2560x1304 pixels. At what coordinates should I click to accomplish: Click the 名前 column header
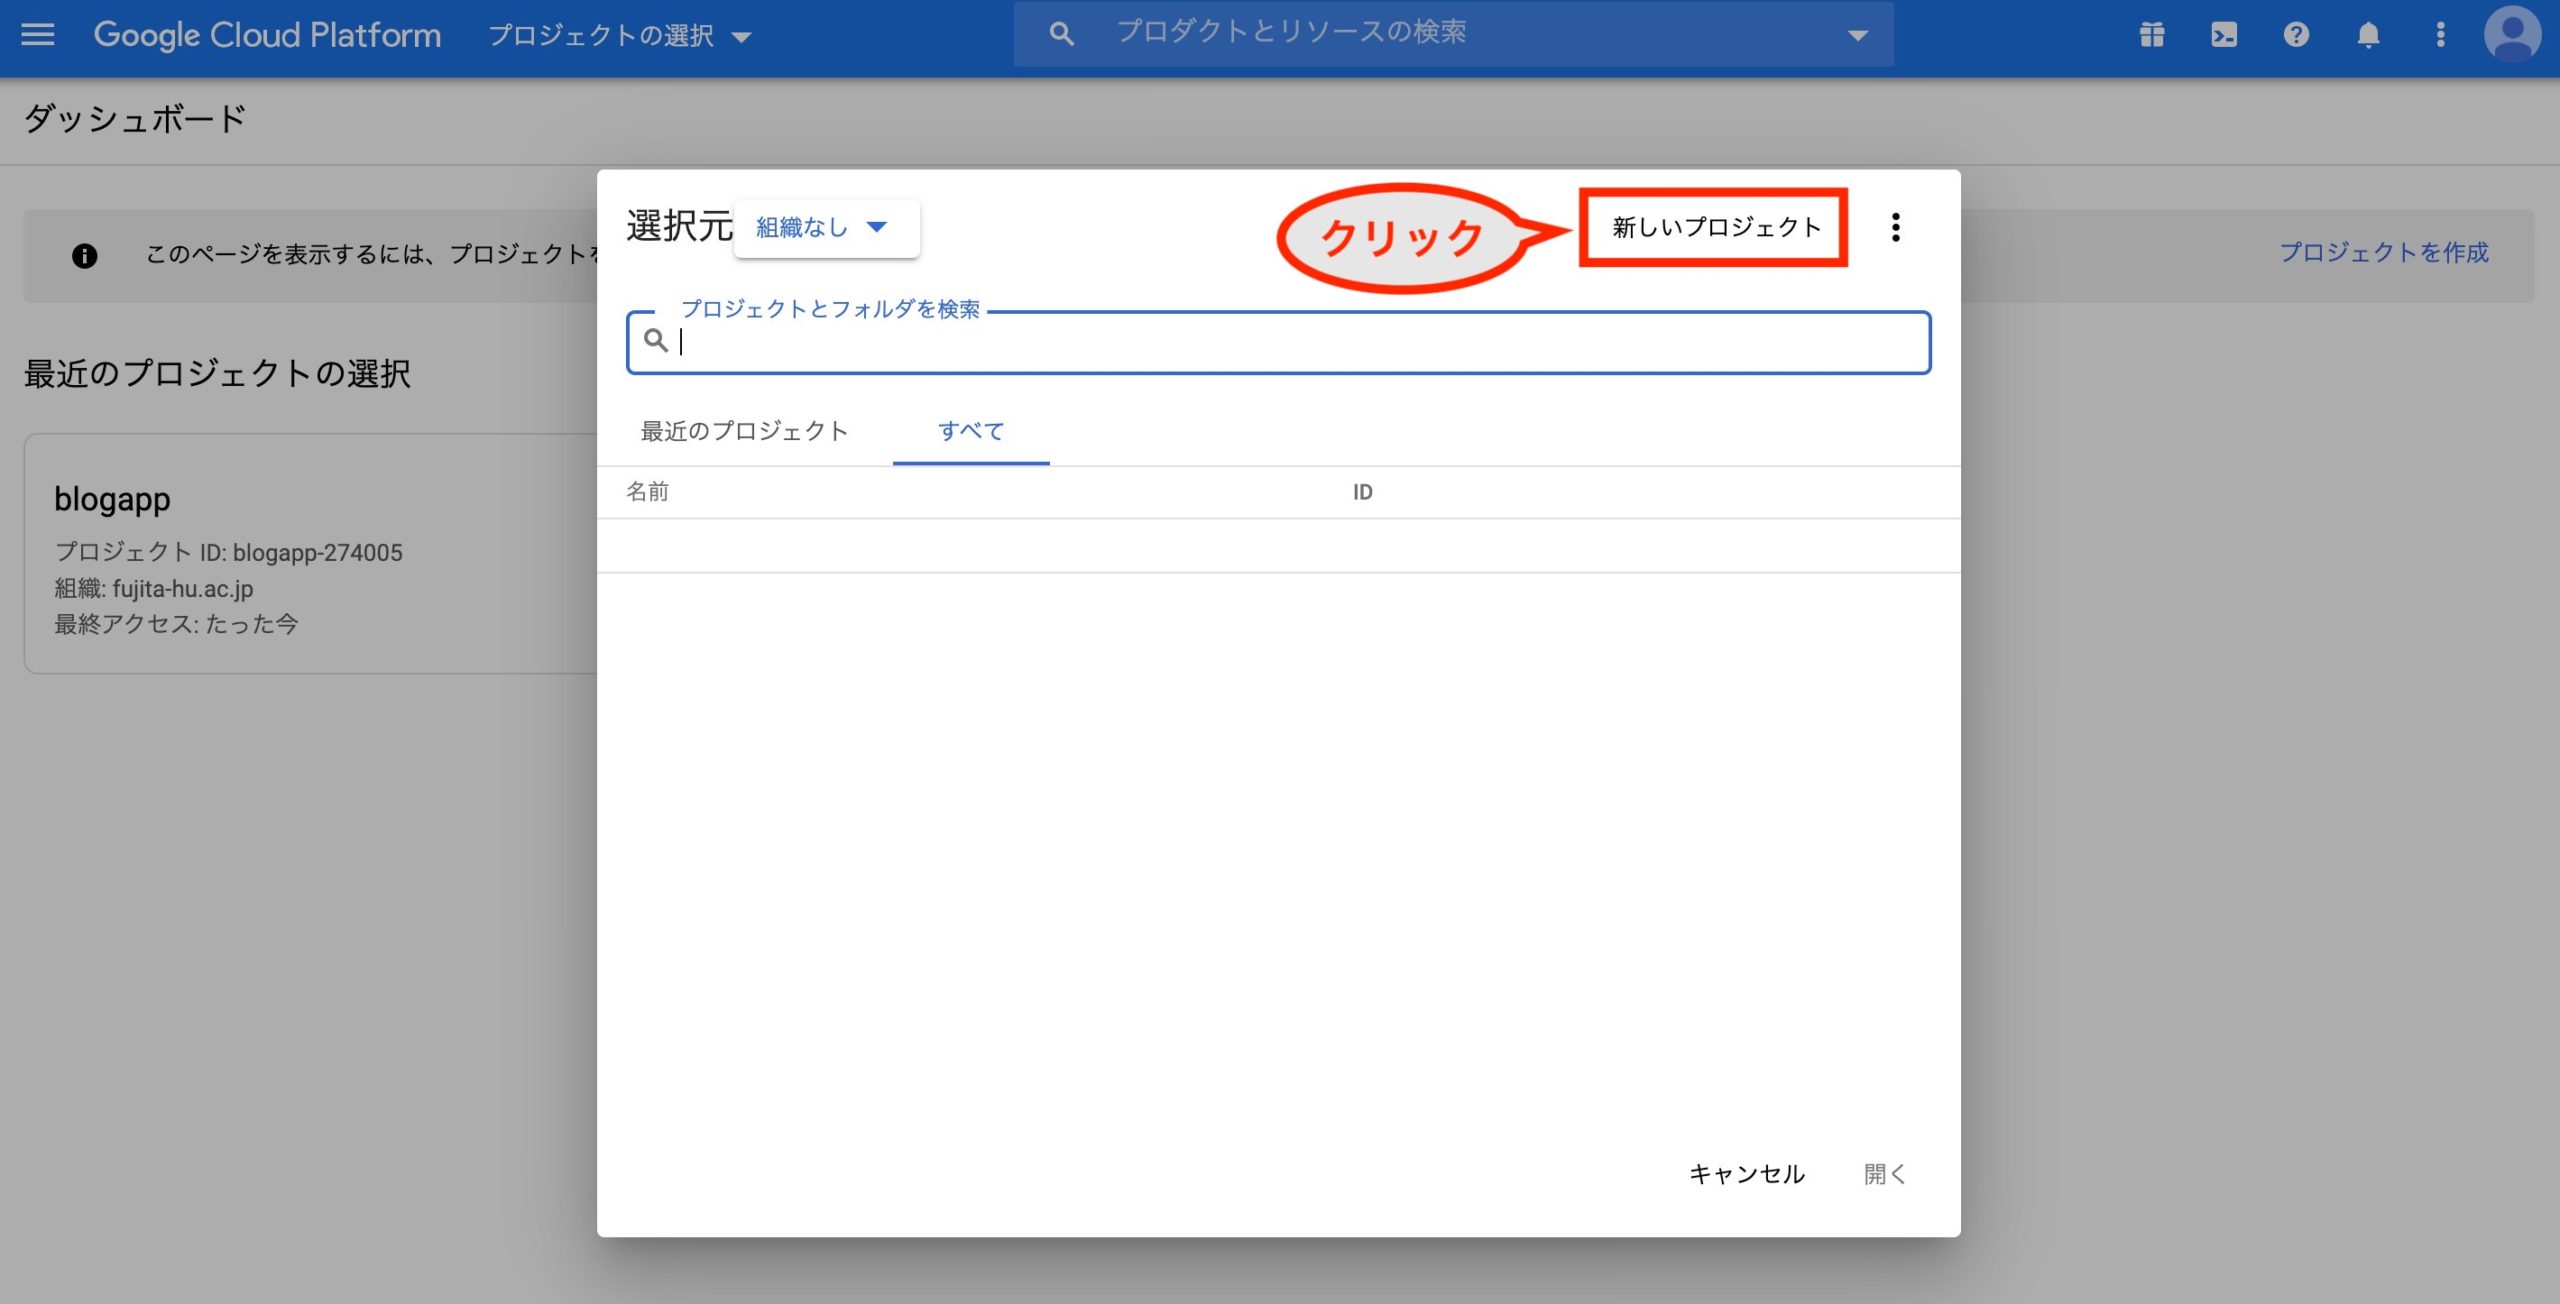click(x=648, y=492)
